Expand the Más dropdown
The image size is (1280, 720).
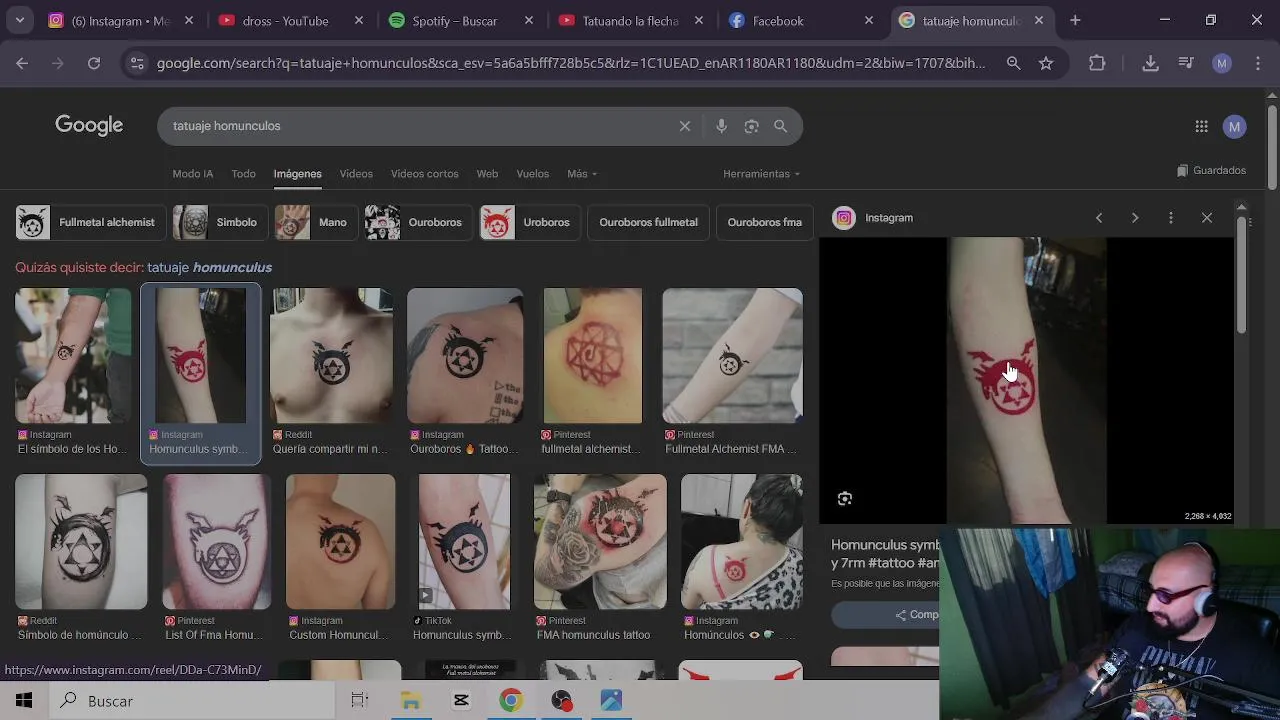click(x=582, y=174)
